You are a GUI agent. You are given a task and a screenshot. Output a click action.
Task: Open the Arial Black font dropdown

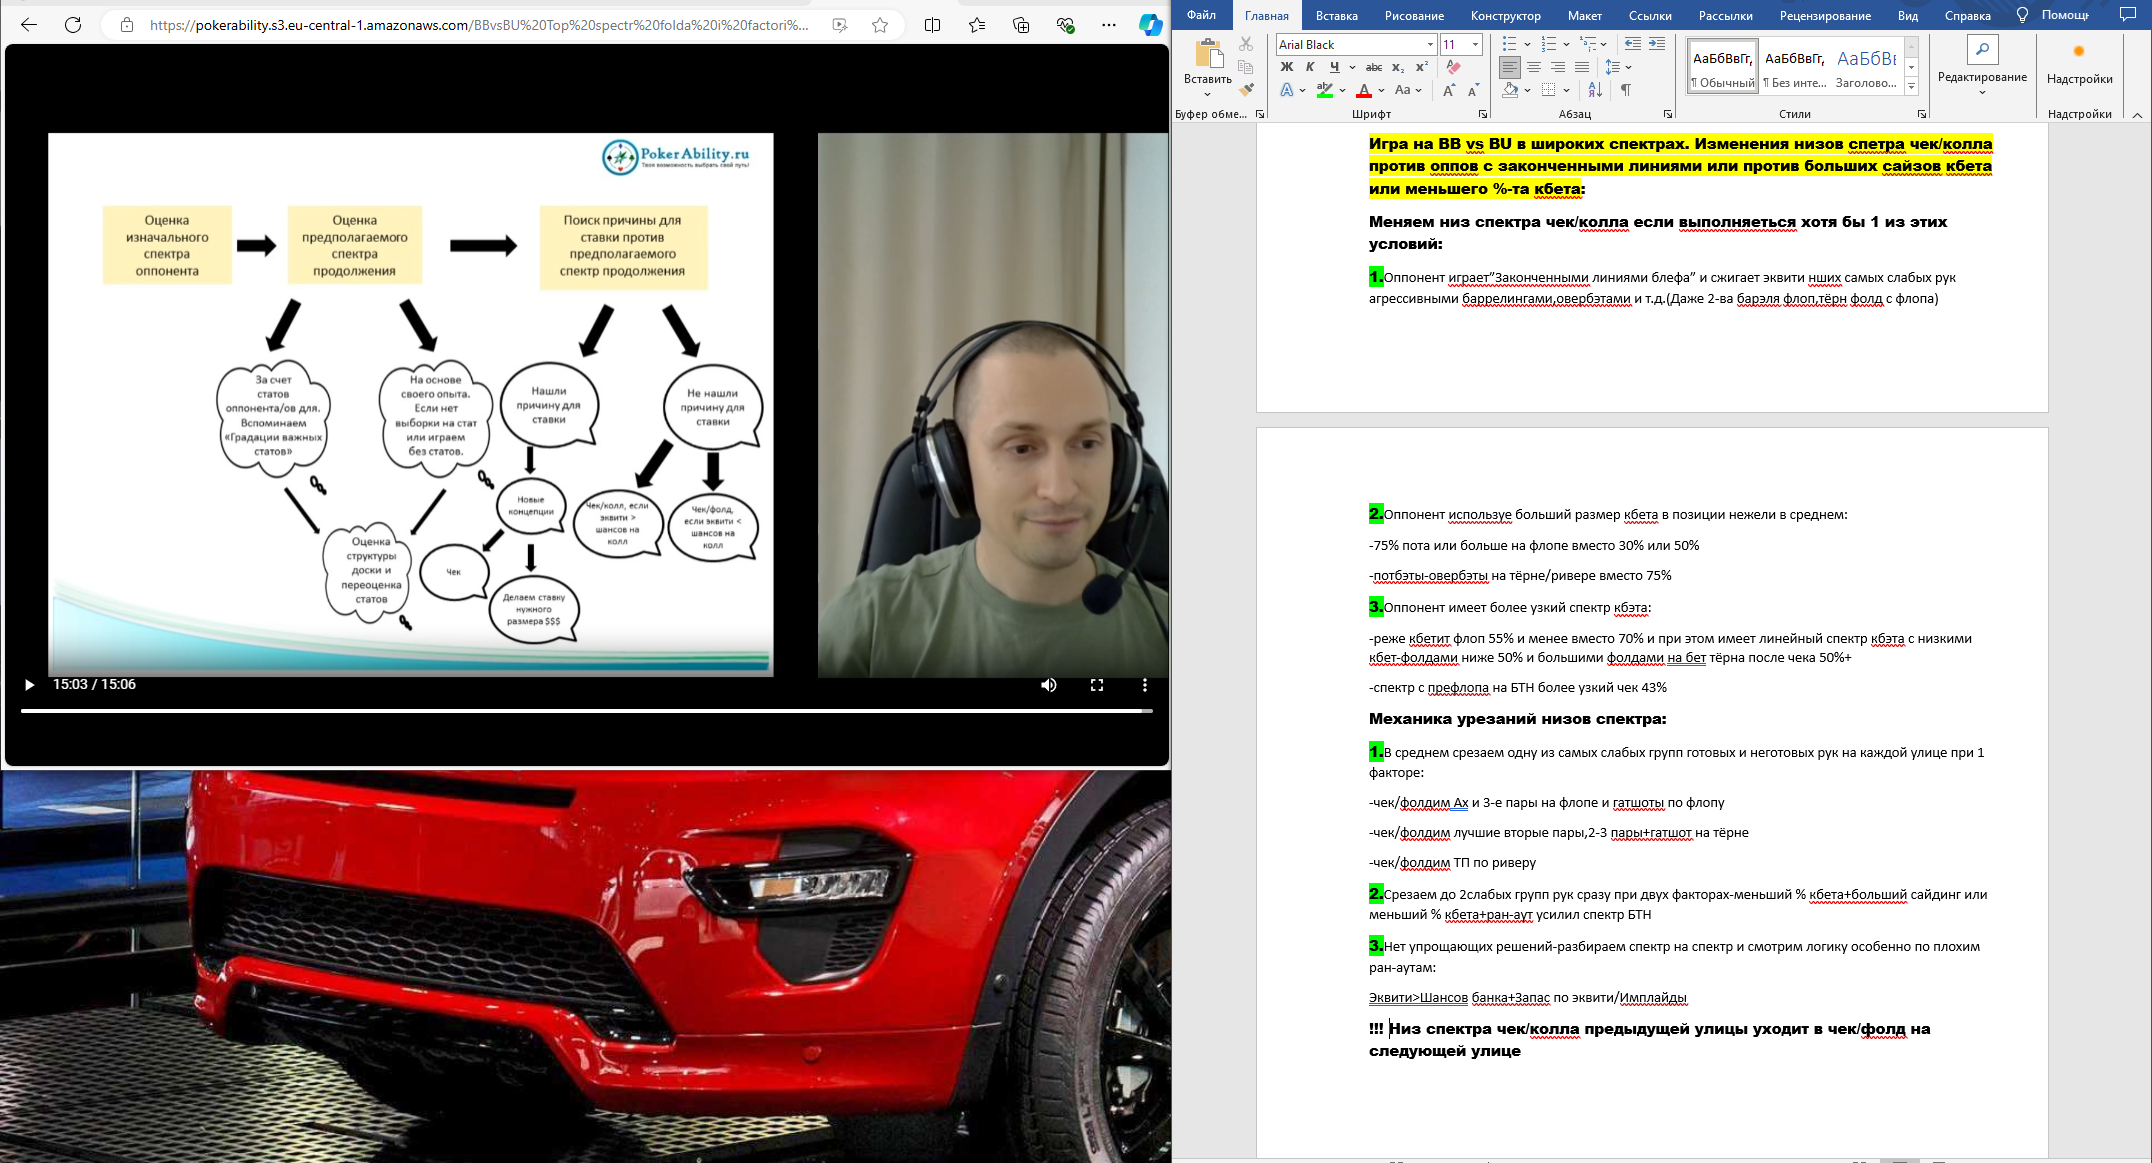coord(1430,45)
